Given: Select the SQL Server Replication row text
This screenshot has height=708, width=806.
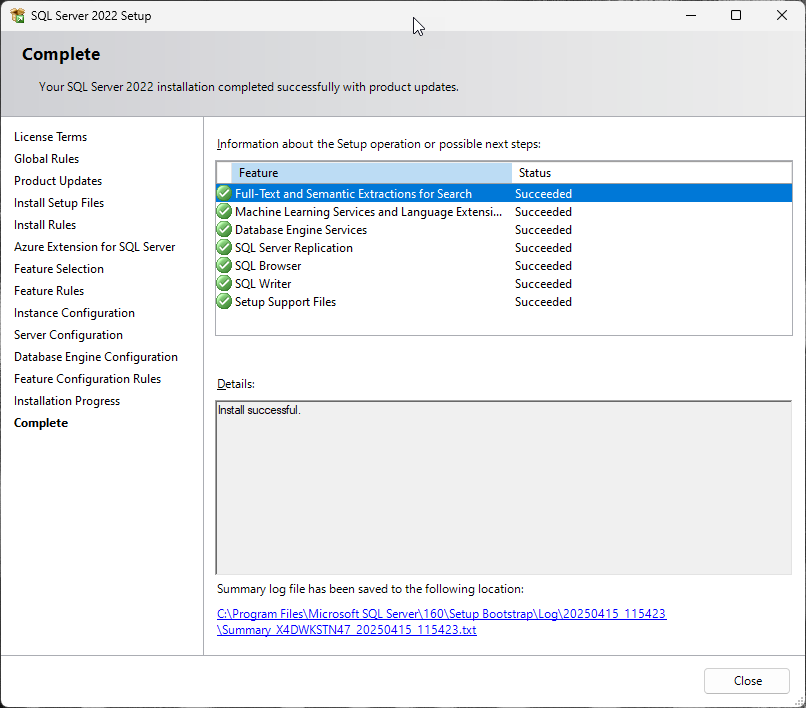Looking at the screenshot, I should (293, 248).
